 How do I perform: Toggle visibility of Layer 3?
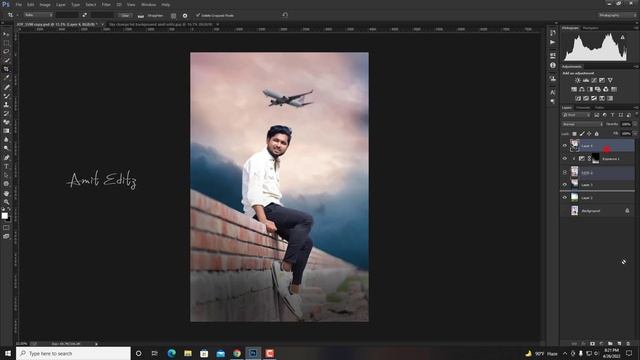565,184
